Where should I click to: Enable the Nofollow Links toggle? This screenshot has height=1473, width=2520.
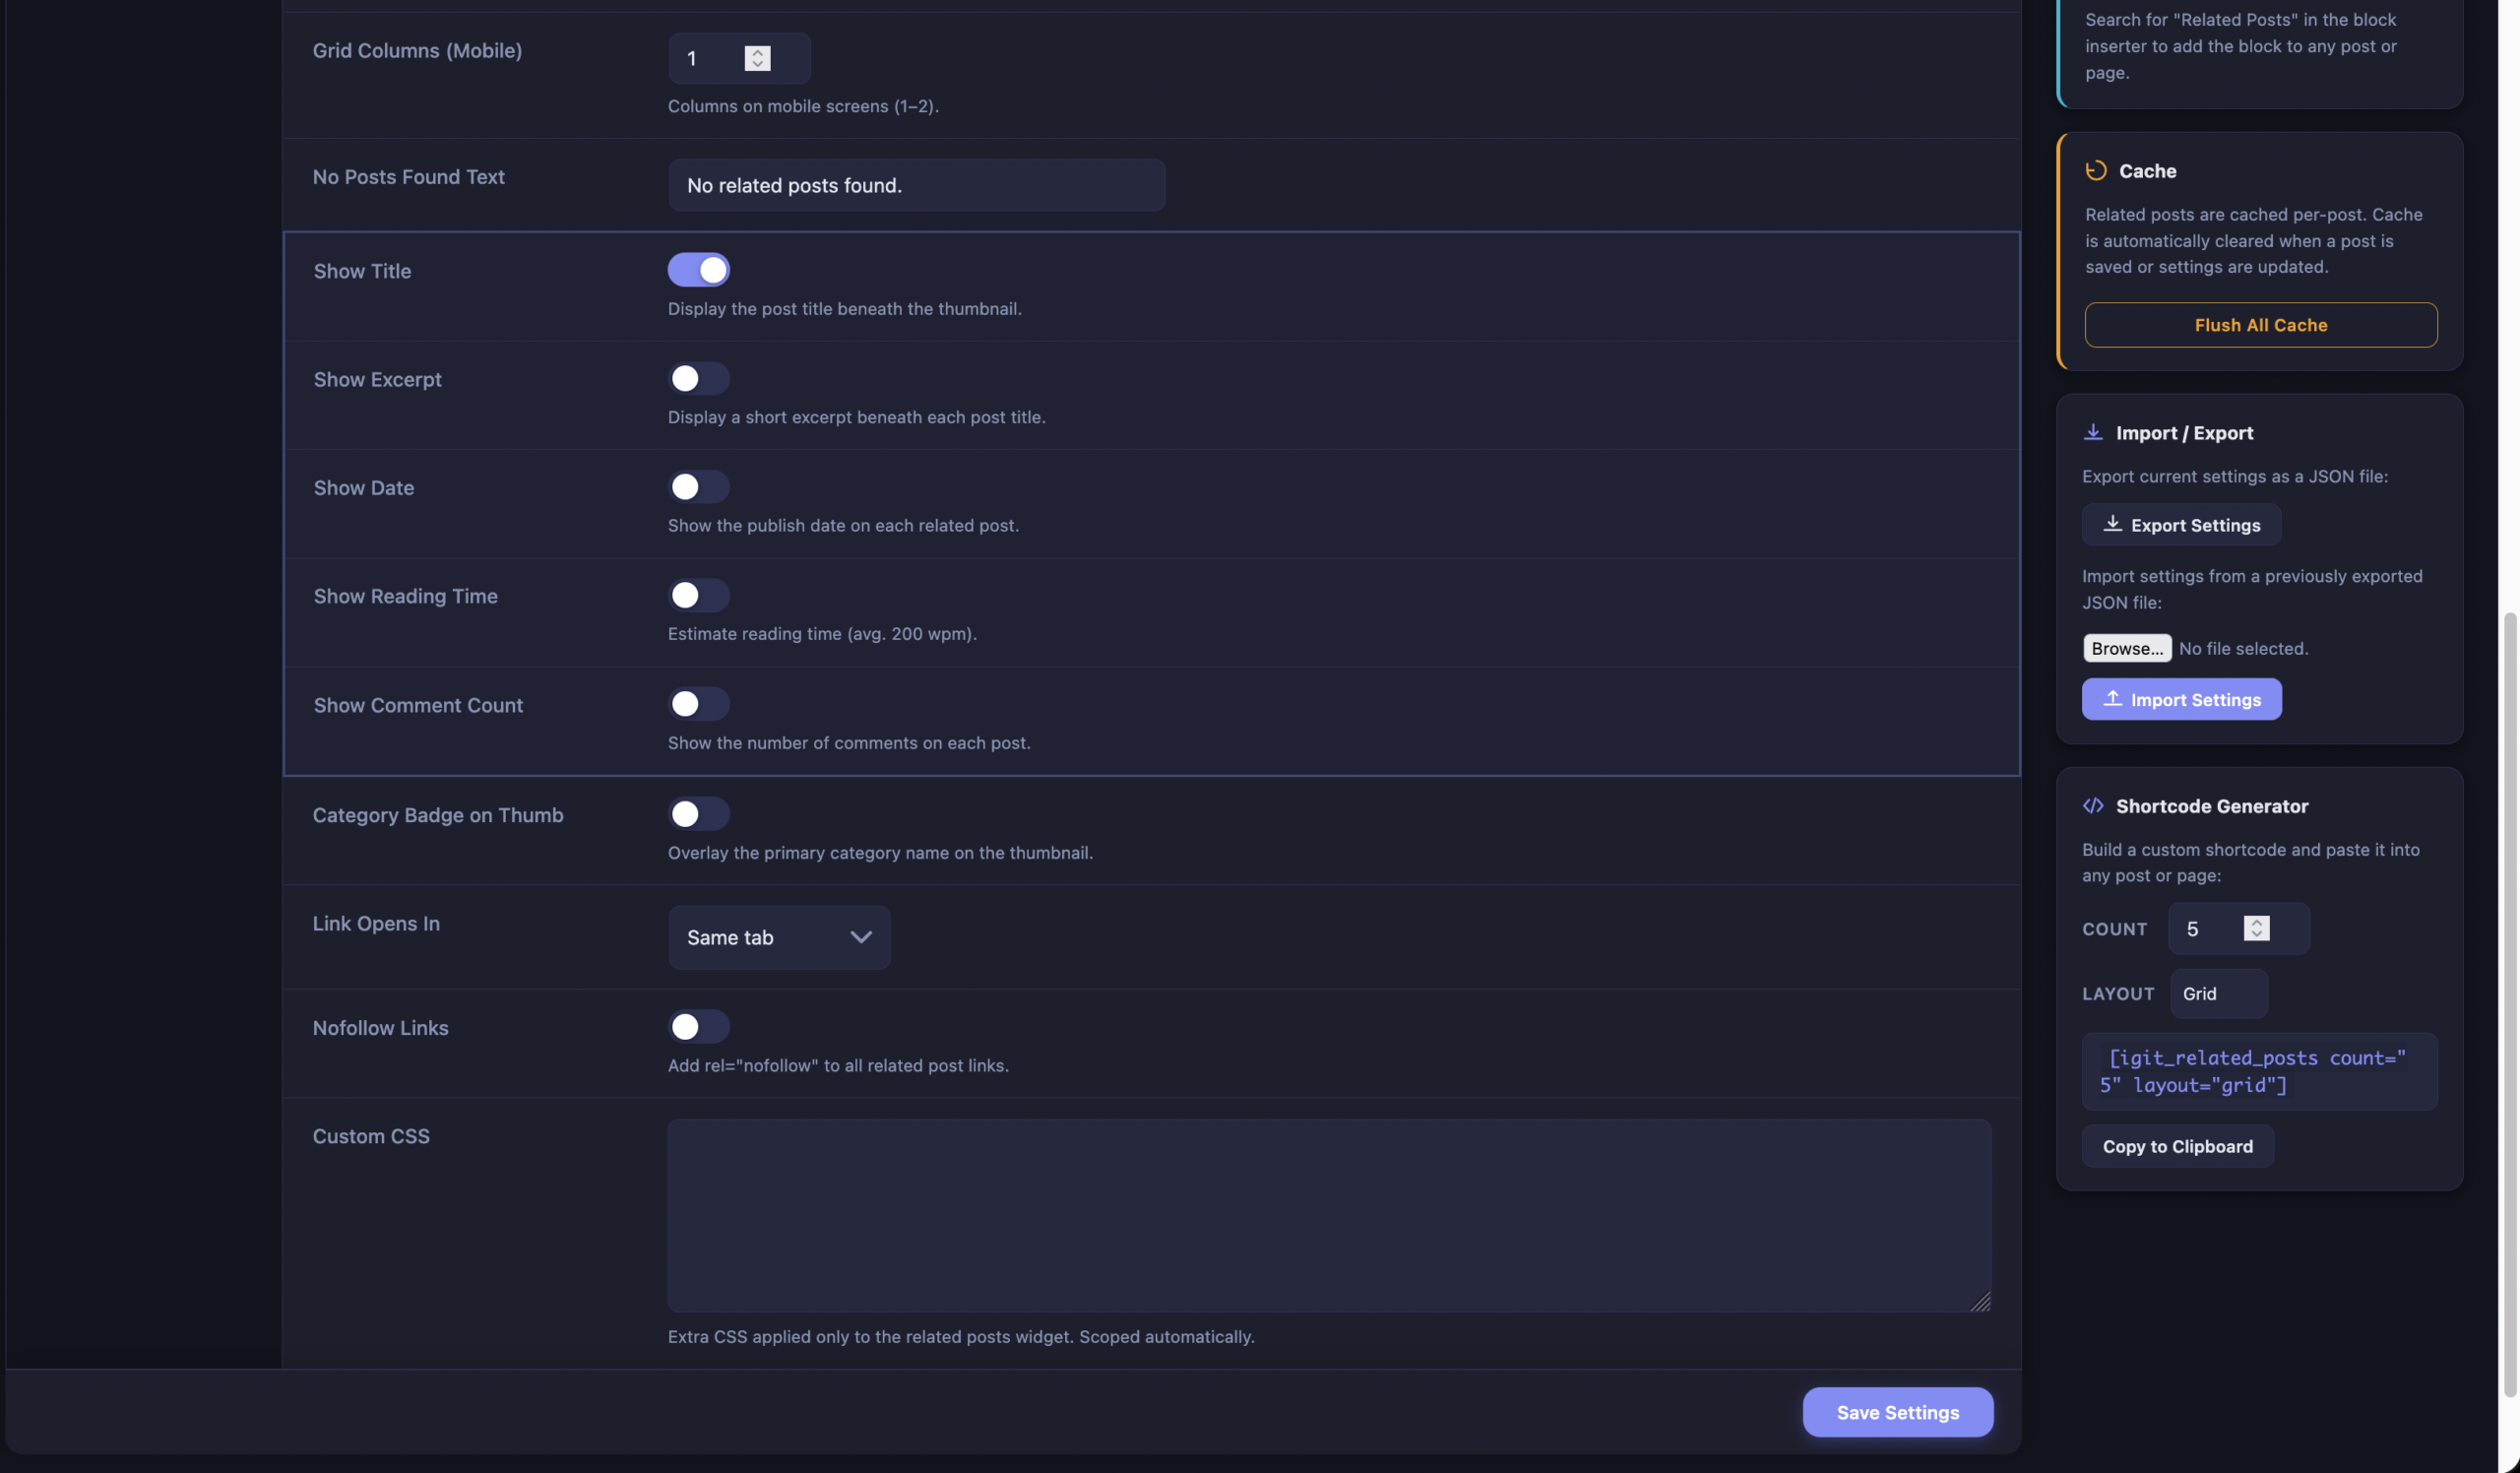point(698,1026)
